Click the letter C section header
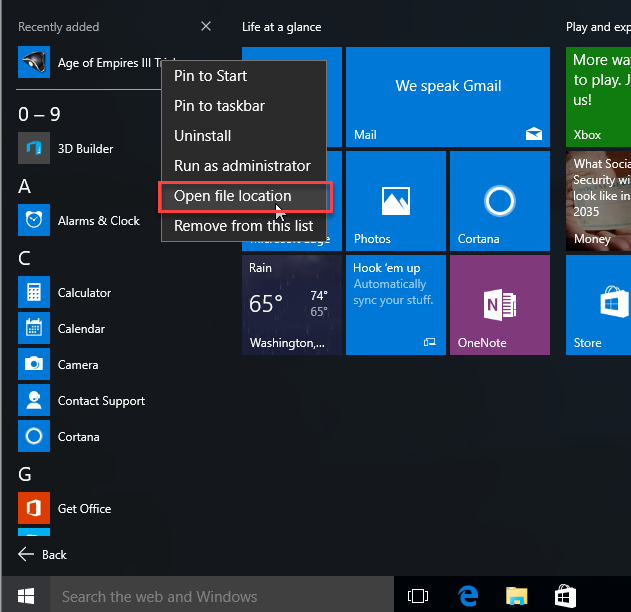 24,258
